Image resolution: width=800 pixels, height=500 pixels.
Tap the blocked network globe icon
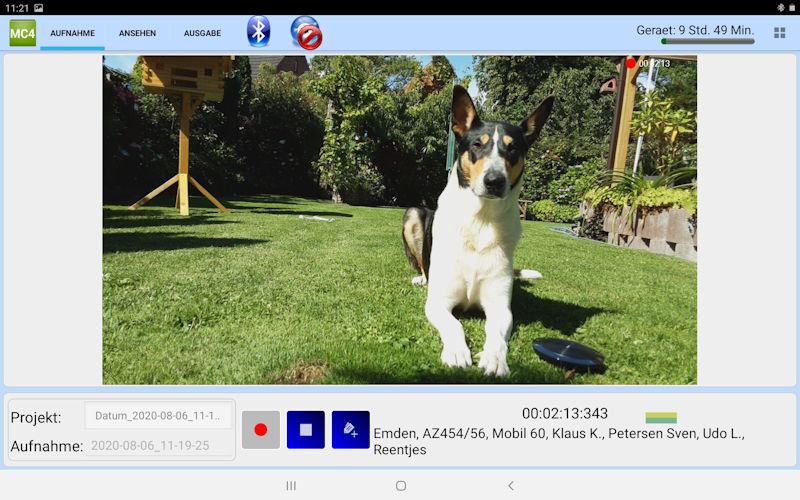pyautogui.click(x=306, y=33)
